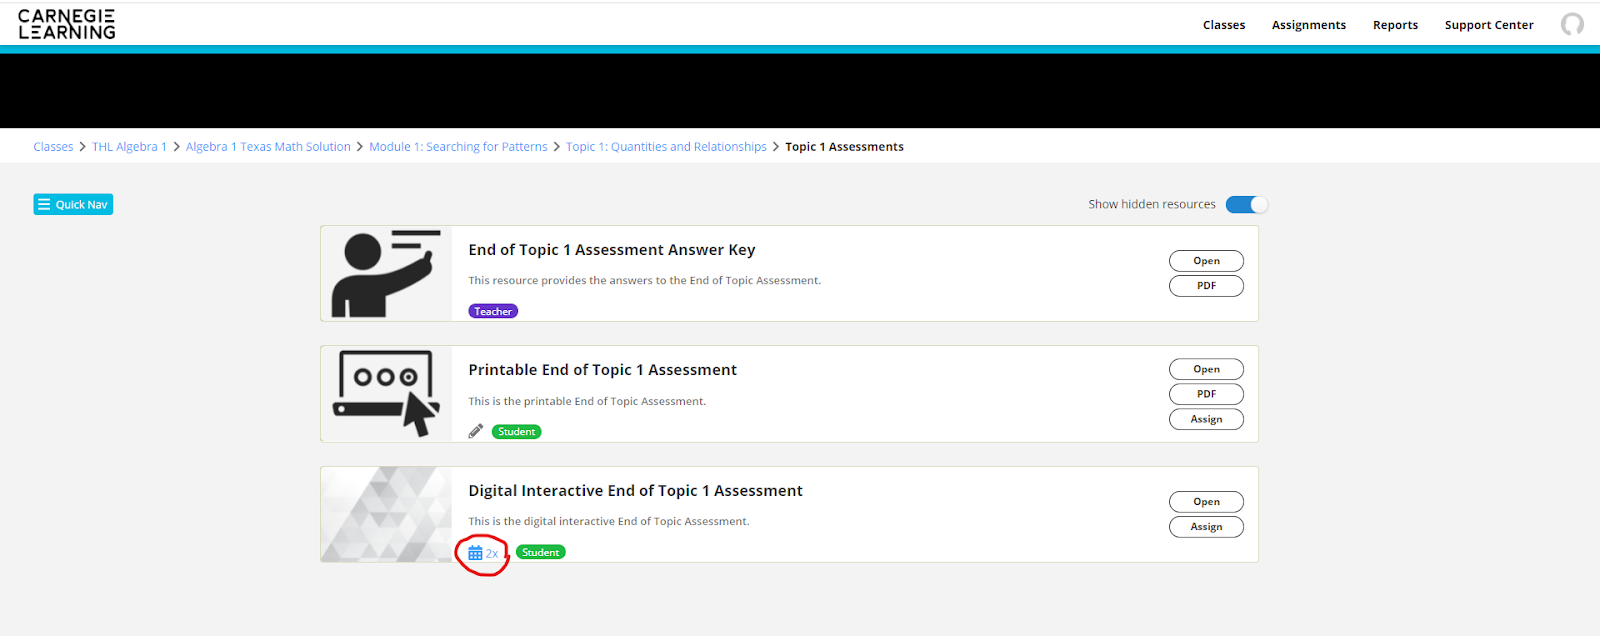Click the End of Topic 1 Assessment Answer Key title
The image size is (1600, 636).
(612, 250)
